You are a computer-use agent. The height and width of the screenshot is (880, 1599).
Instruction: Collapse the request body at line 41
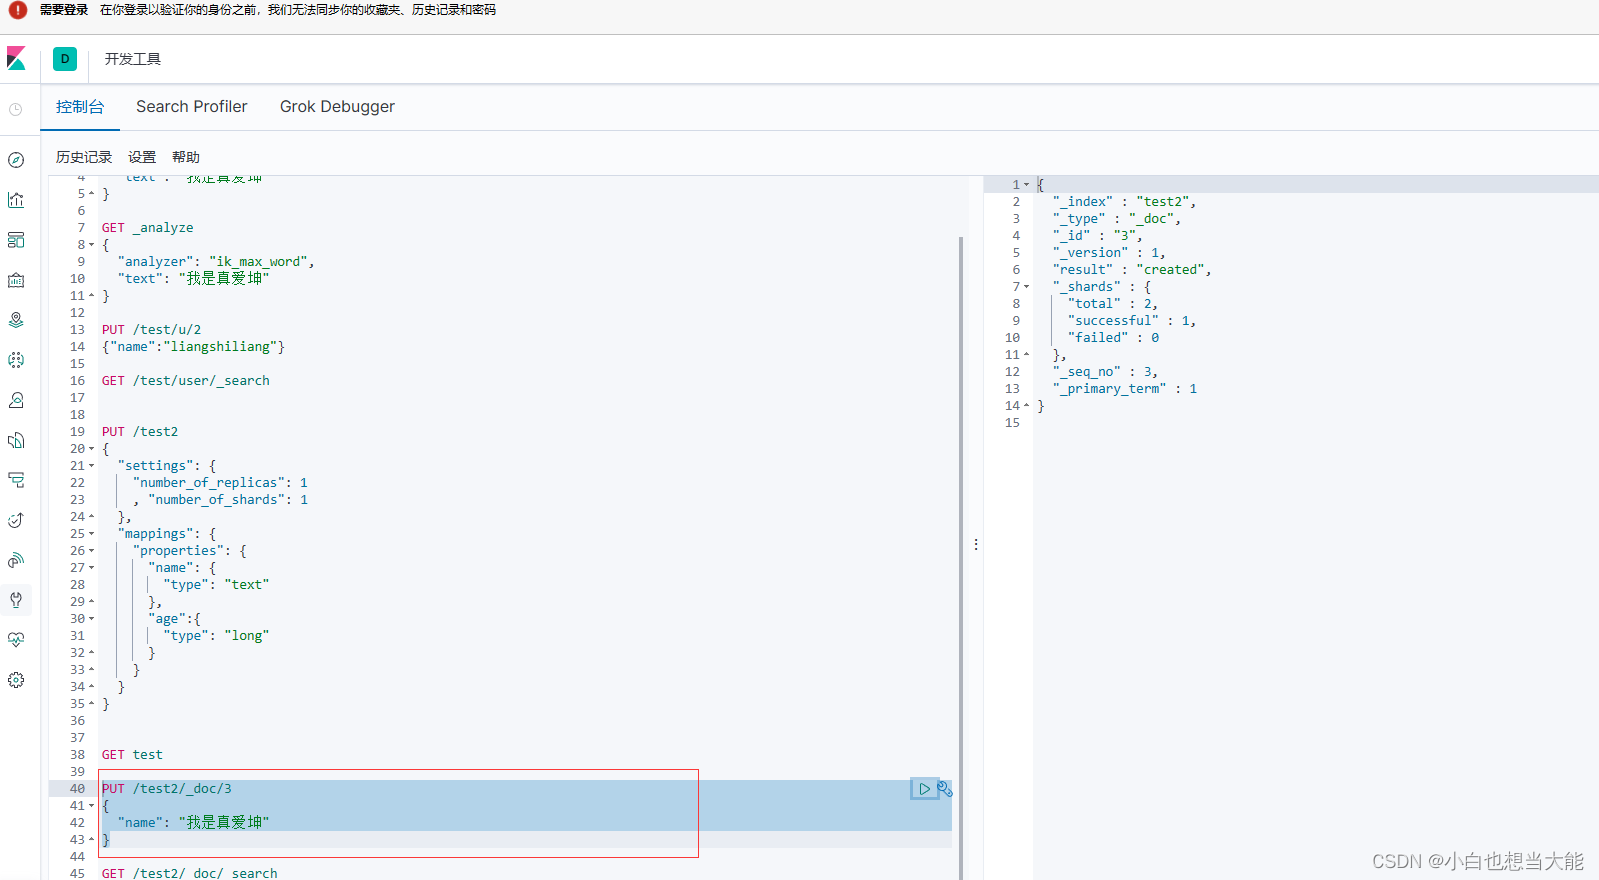coord(92,806)
